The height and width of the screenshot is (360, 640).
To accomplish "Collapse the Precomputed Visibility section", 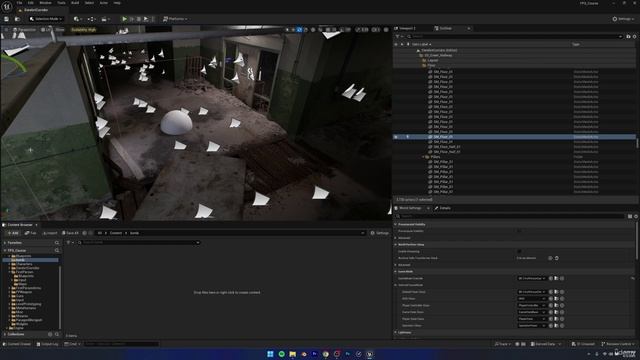I will pyautogui.click(x=396, y=224).
